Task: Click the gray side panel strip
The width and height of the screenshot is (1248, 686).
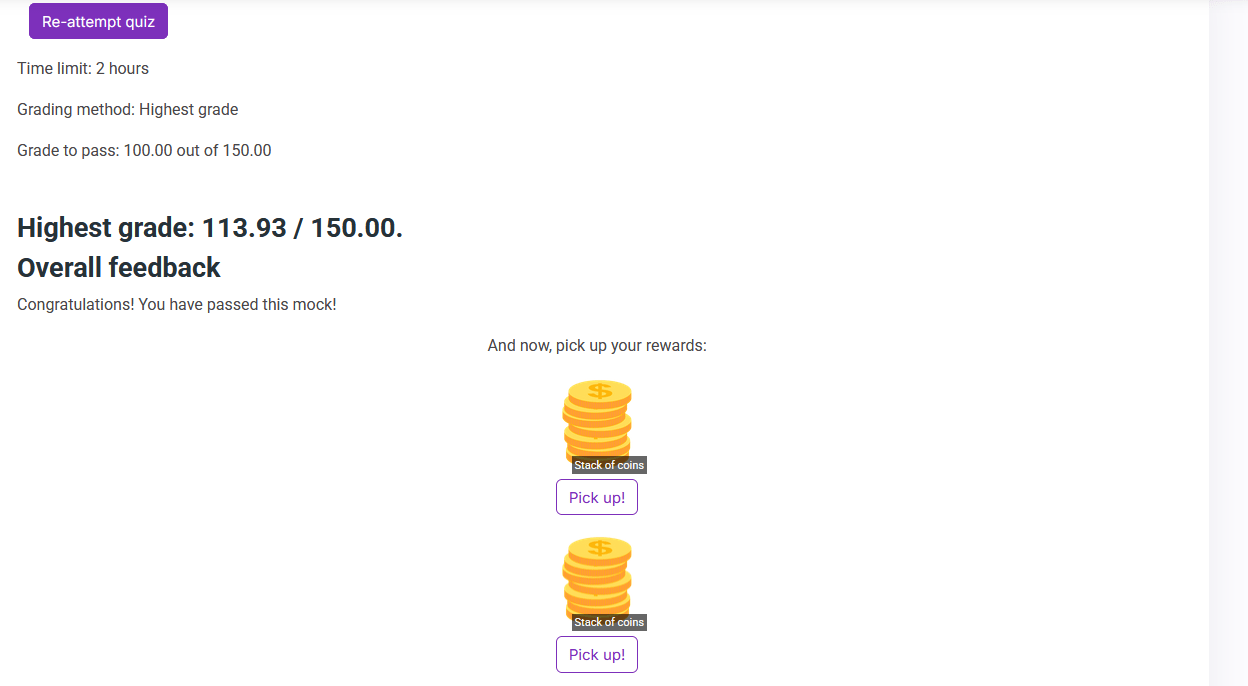Action: [x=1228, y=343]
